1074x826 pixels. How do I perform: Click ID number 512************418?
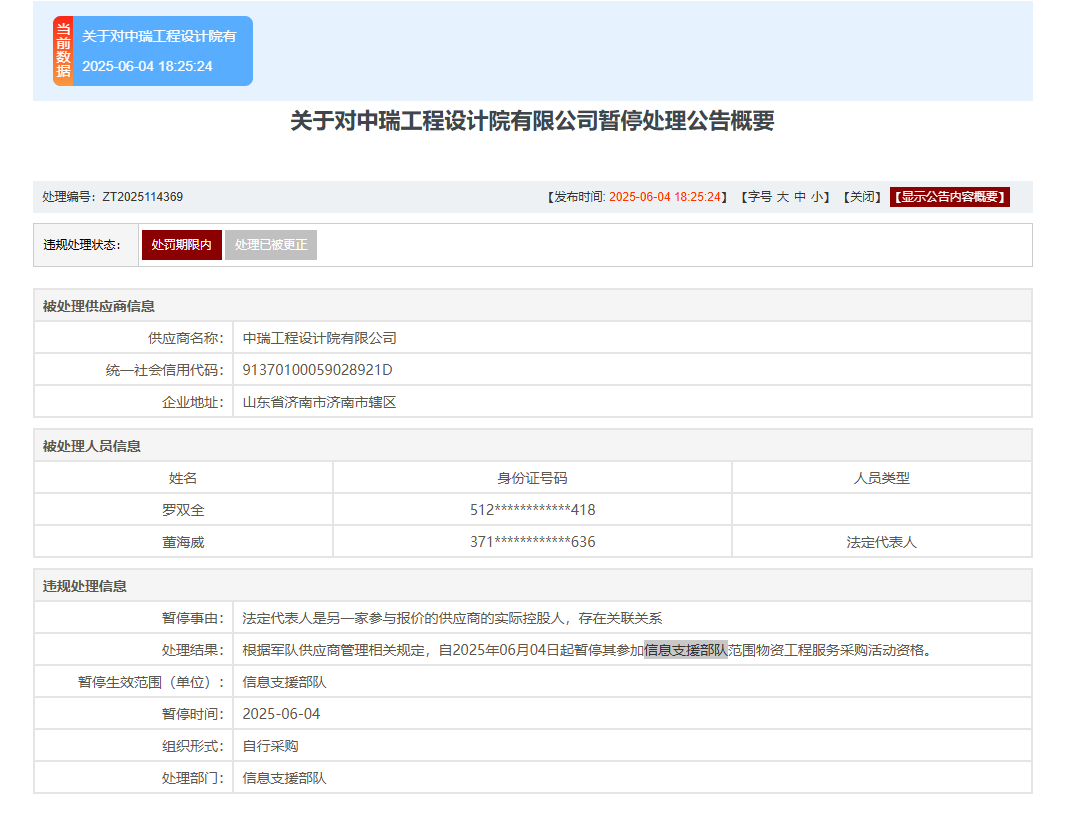pos(532,510)
